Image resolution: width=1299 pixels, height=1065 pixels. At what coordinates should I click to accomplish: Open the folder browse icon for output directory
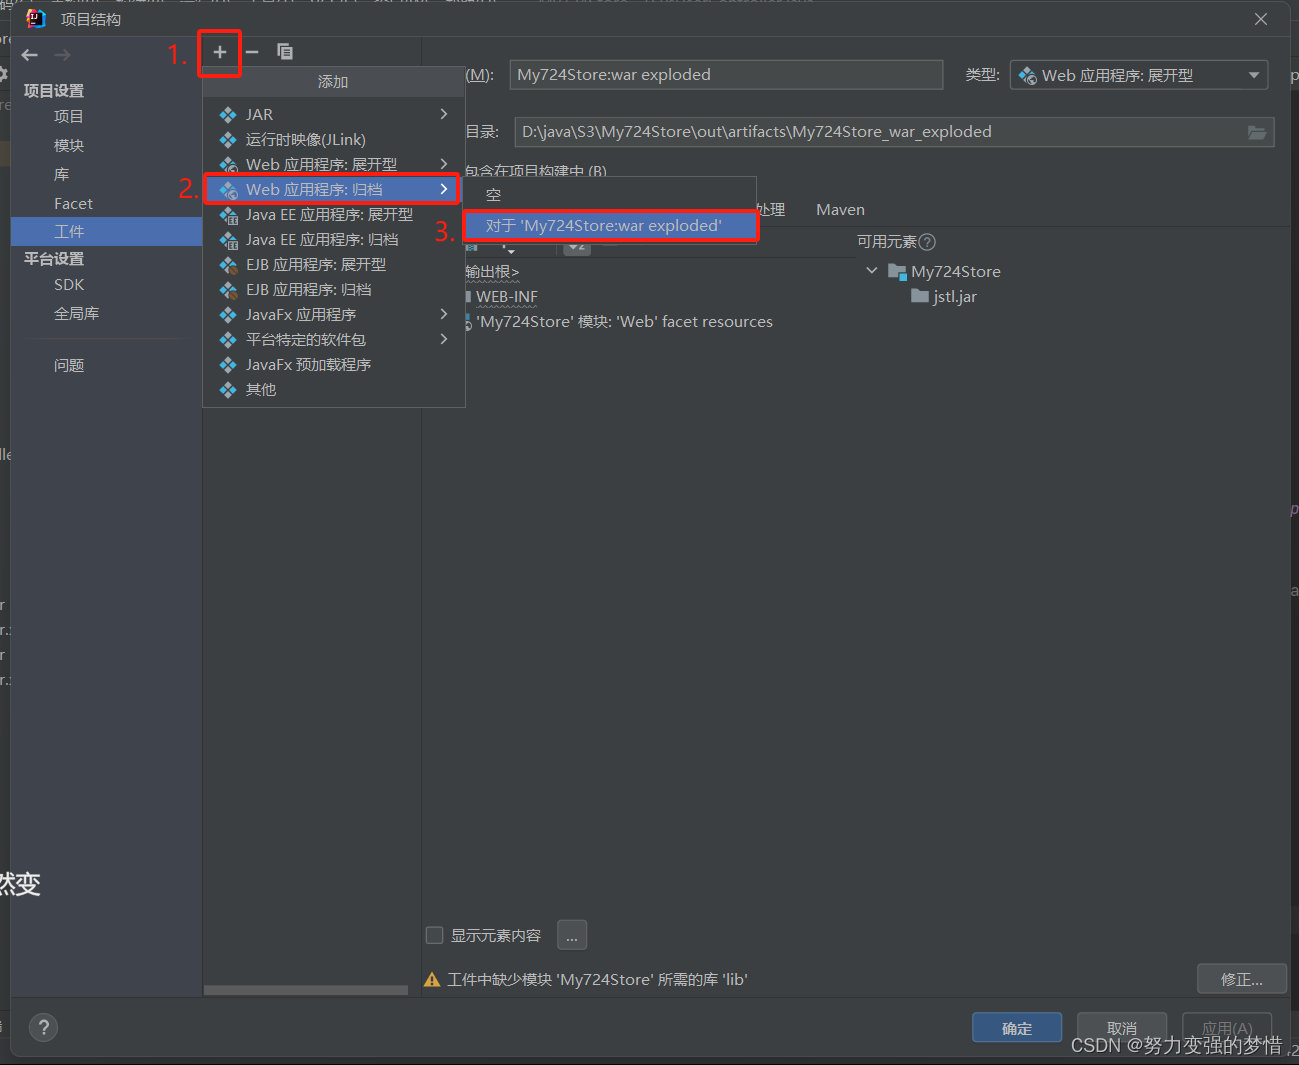coord(1257,132)
